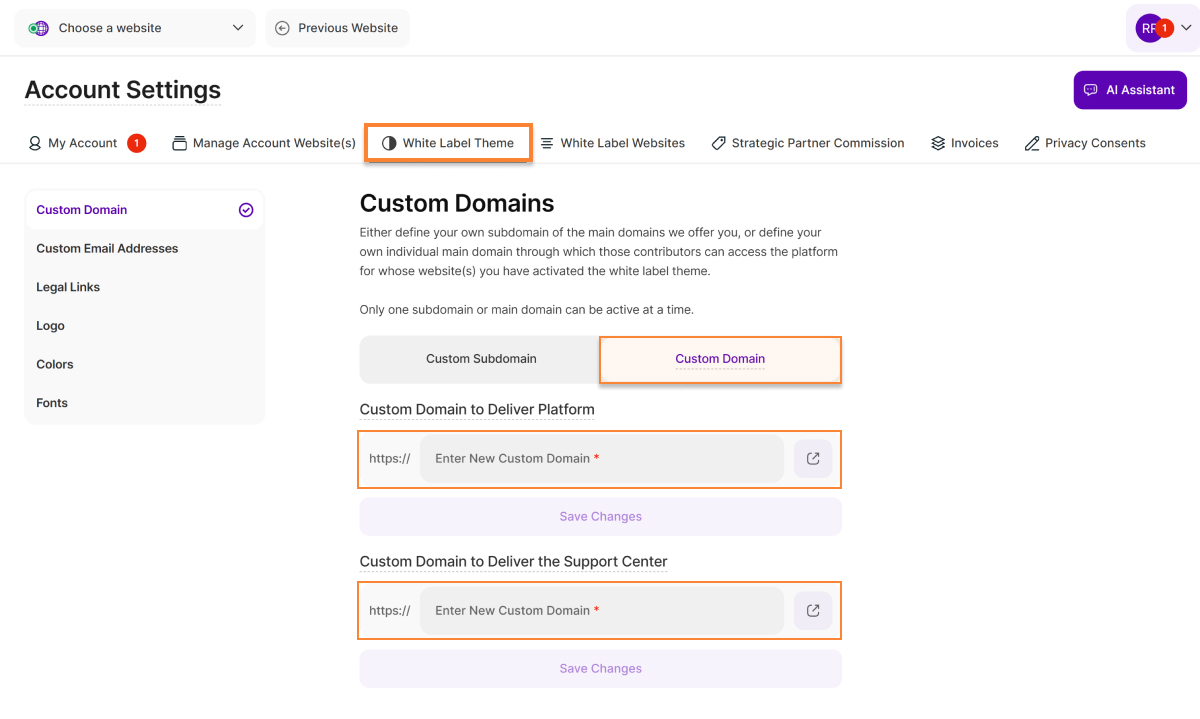The image size is (1200, 719).
Task: Open the AI Assistant chat
Action: 1129,90
